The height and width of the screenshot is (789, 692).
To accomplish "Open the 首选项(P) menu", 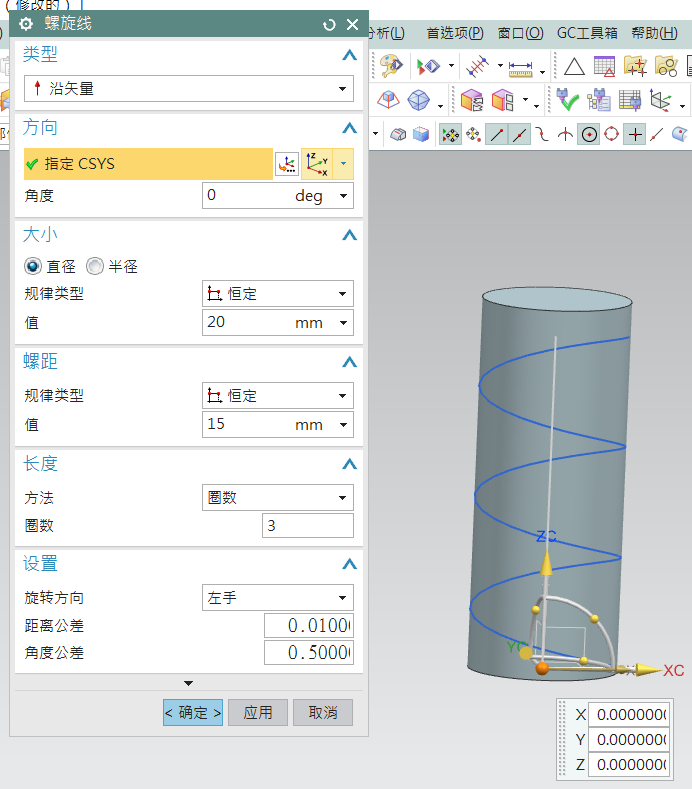I will coord(455,33).
